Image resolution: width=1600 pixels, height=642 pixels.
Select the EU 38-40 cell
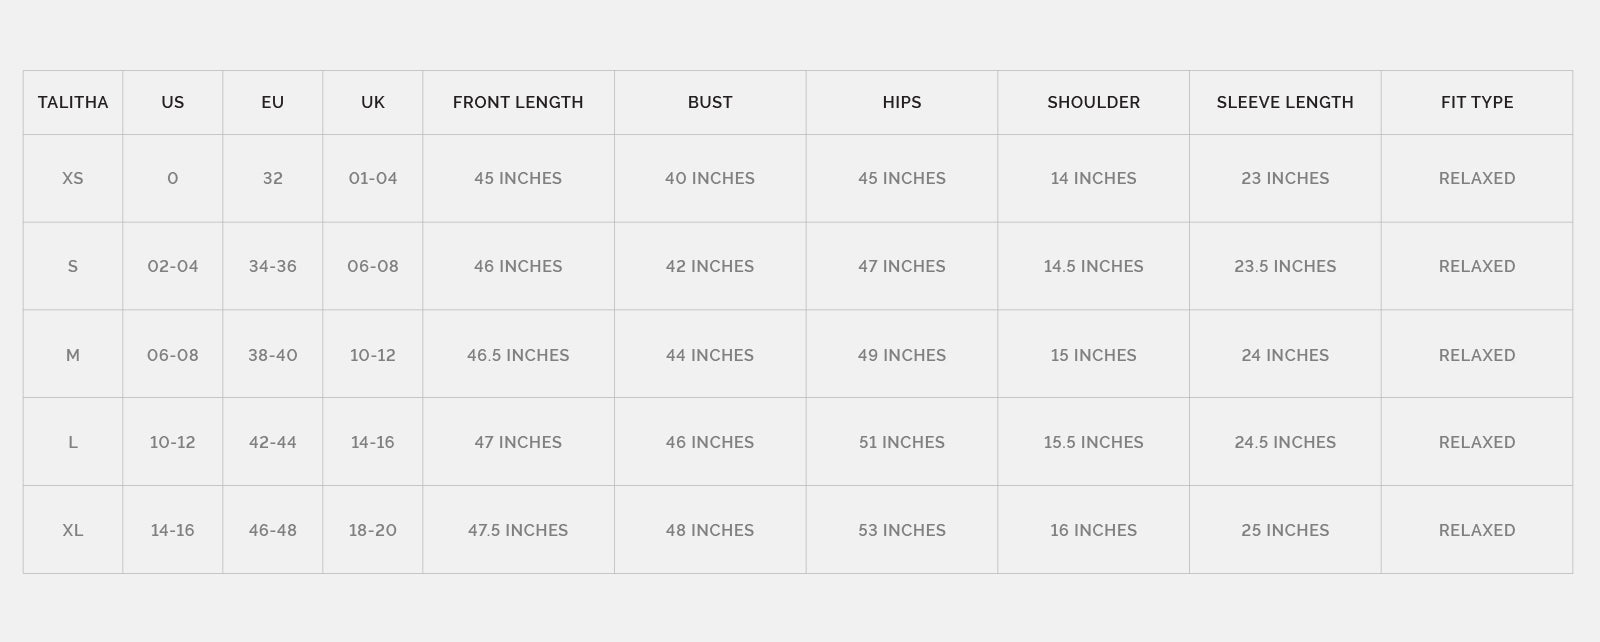273,355
